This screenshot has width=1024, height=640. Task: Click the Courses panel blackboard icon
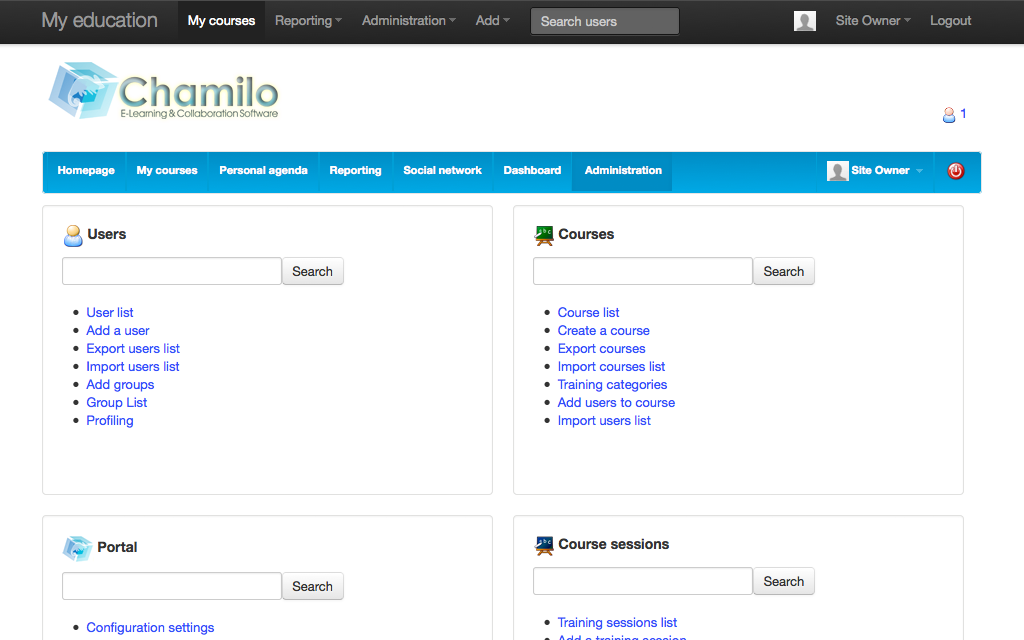click(544, 234)
